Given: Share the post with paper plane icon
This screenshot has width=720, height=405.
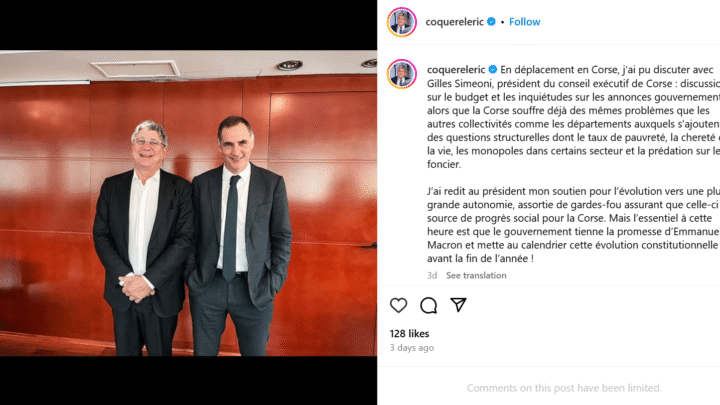Looking at the screenshot, I should 458,305.
